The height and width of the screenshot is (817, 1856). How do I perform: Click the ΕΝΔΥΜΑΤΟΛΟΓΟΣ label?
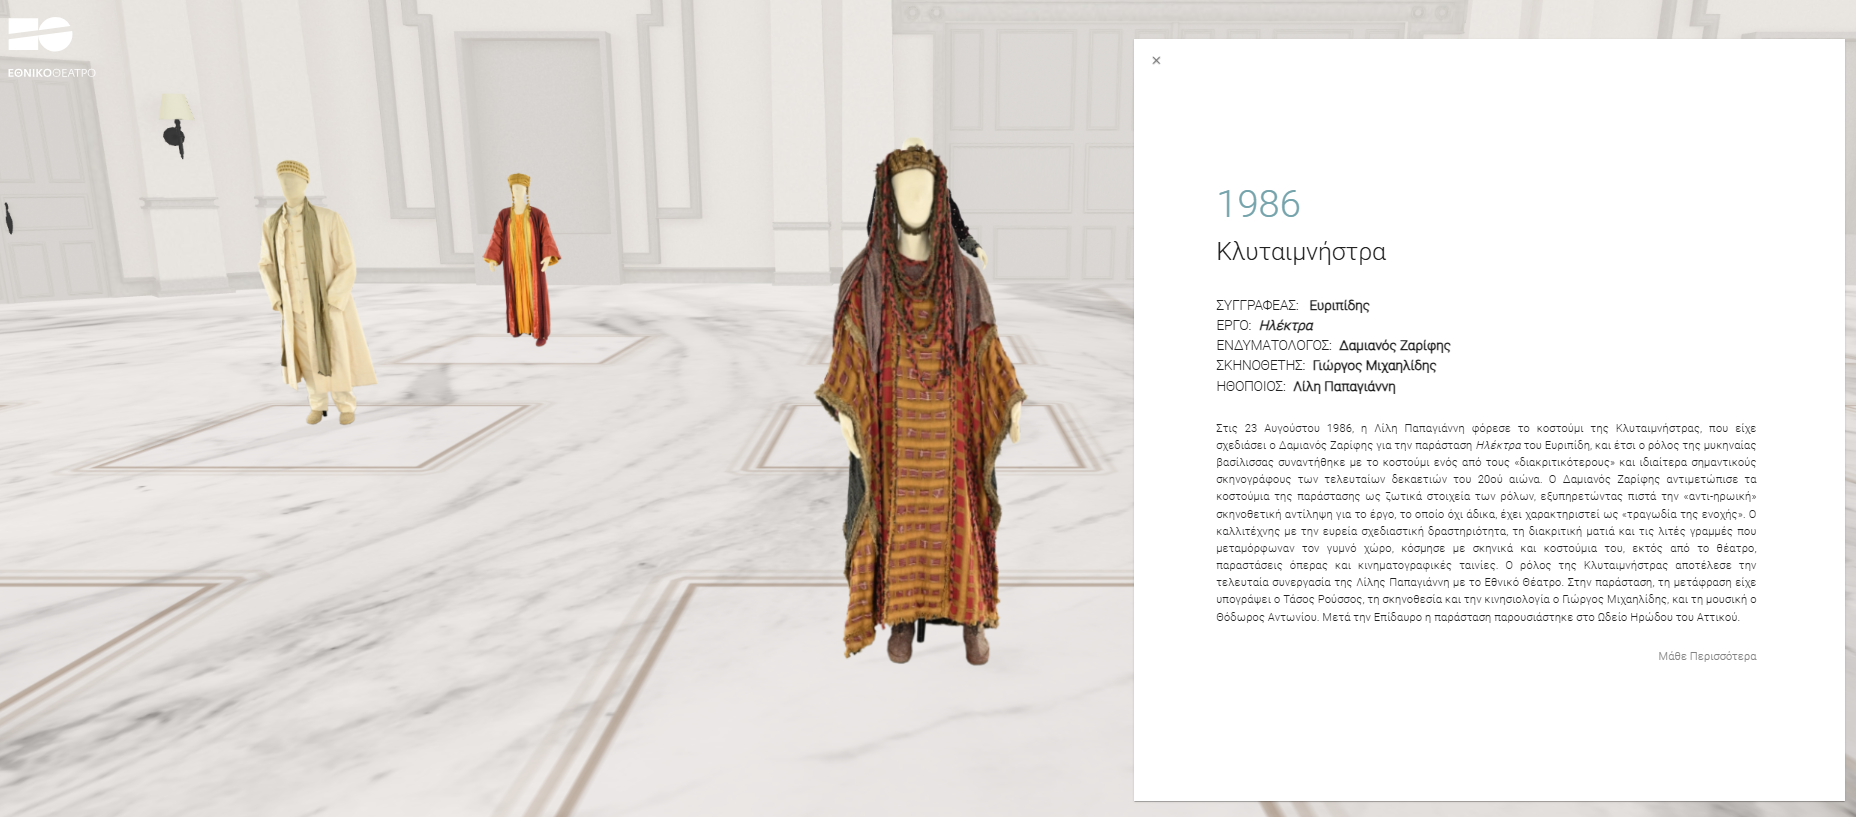(x=1274, y=346)
